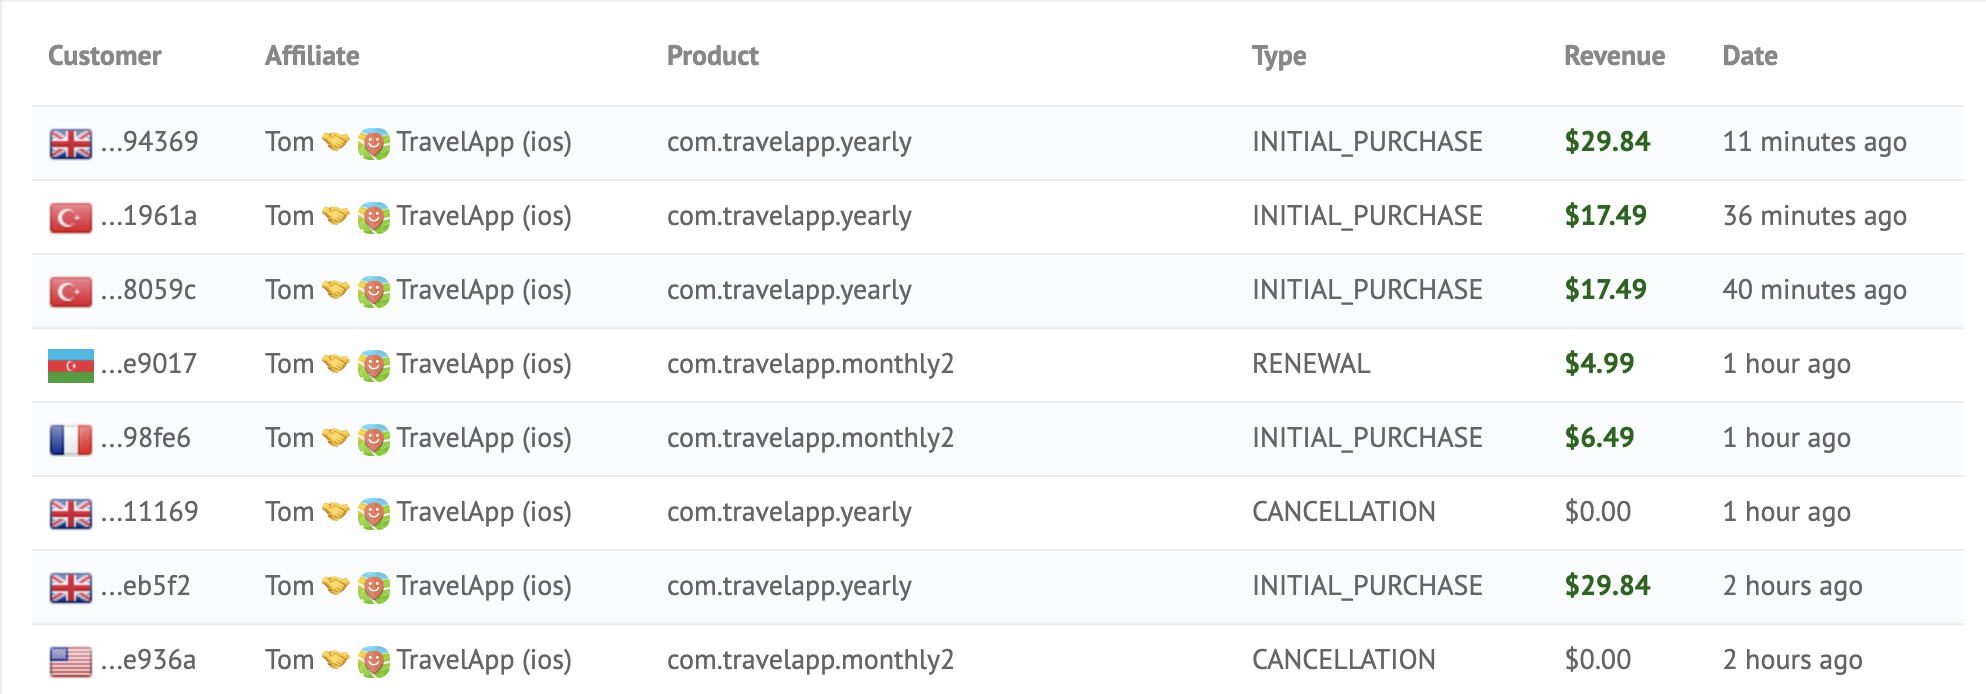
Task: Click the UK flag for customer ...94369
Action: [70, 143]
